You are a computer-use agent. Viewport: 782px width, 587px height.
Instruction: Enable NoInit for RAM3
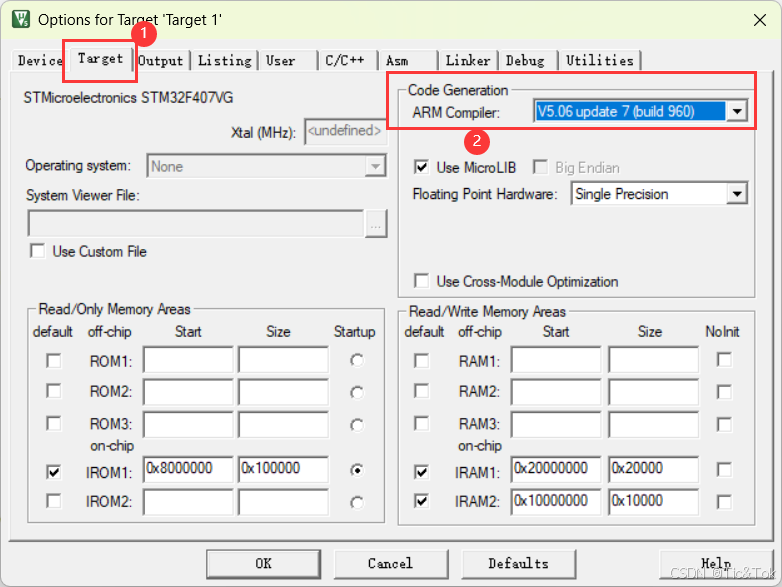click(x=724, y=424)
